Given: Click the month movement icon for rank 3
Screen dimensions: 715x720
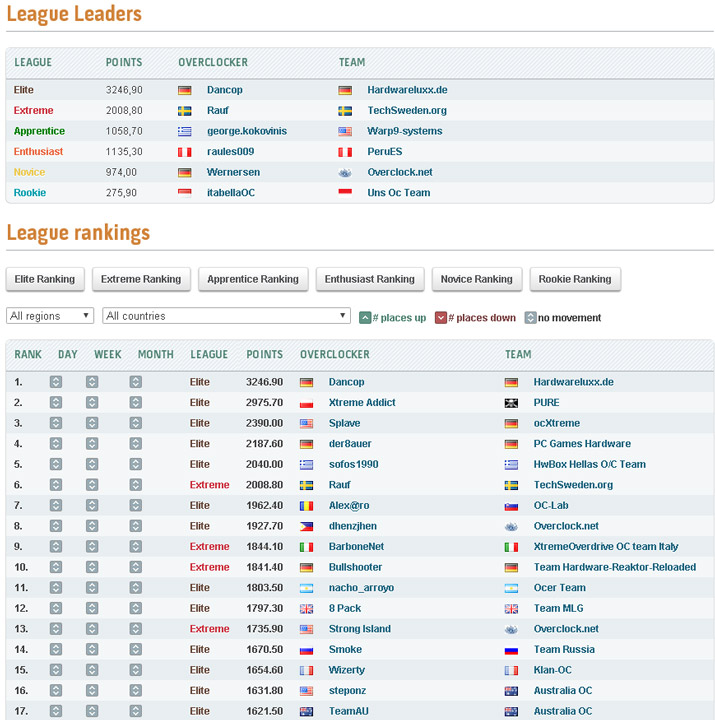Looking at the screenshot, I should [x=135, y=423].
